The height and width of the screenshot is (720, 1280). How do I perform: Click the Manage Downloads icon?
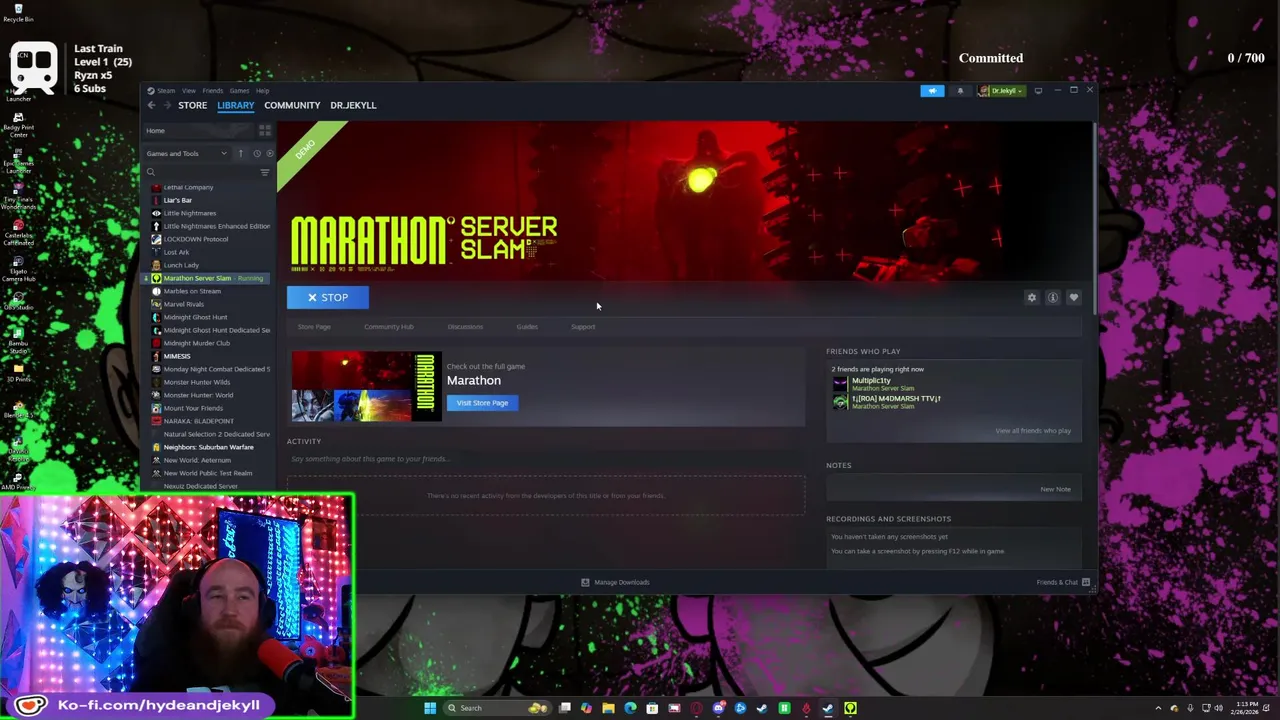[x=586, y=582]
